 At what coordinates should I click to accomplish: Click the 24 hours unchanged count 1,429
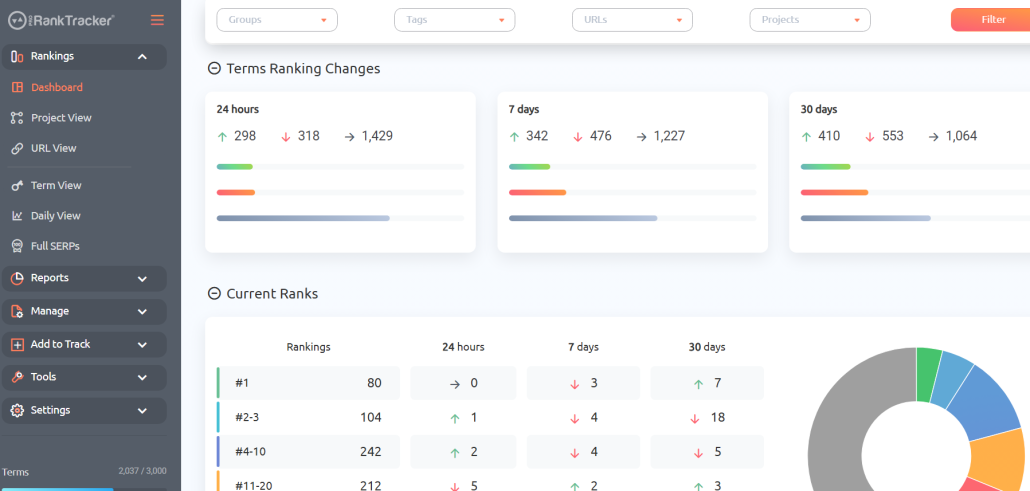tap(377, 136)
